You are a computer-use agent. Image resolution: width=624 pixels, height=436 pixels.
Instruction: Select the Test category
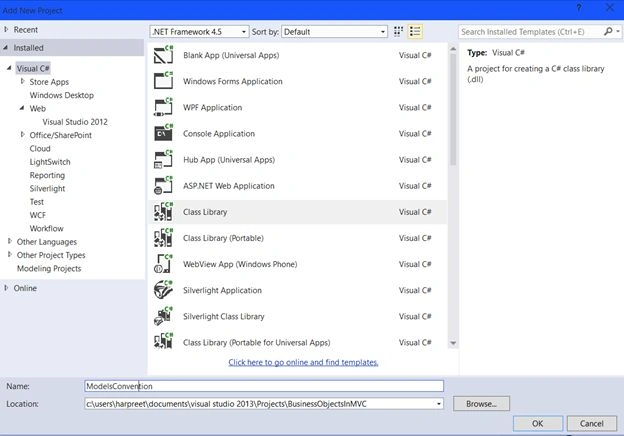point(37,202)
